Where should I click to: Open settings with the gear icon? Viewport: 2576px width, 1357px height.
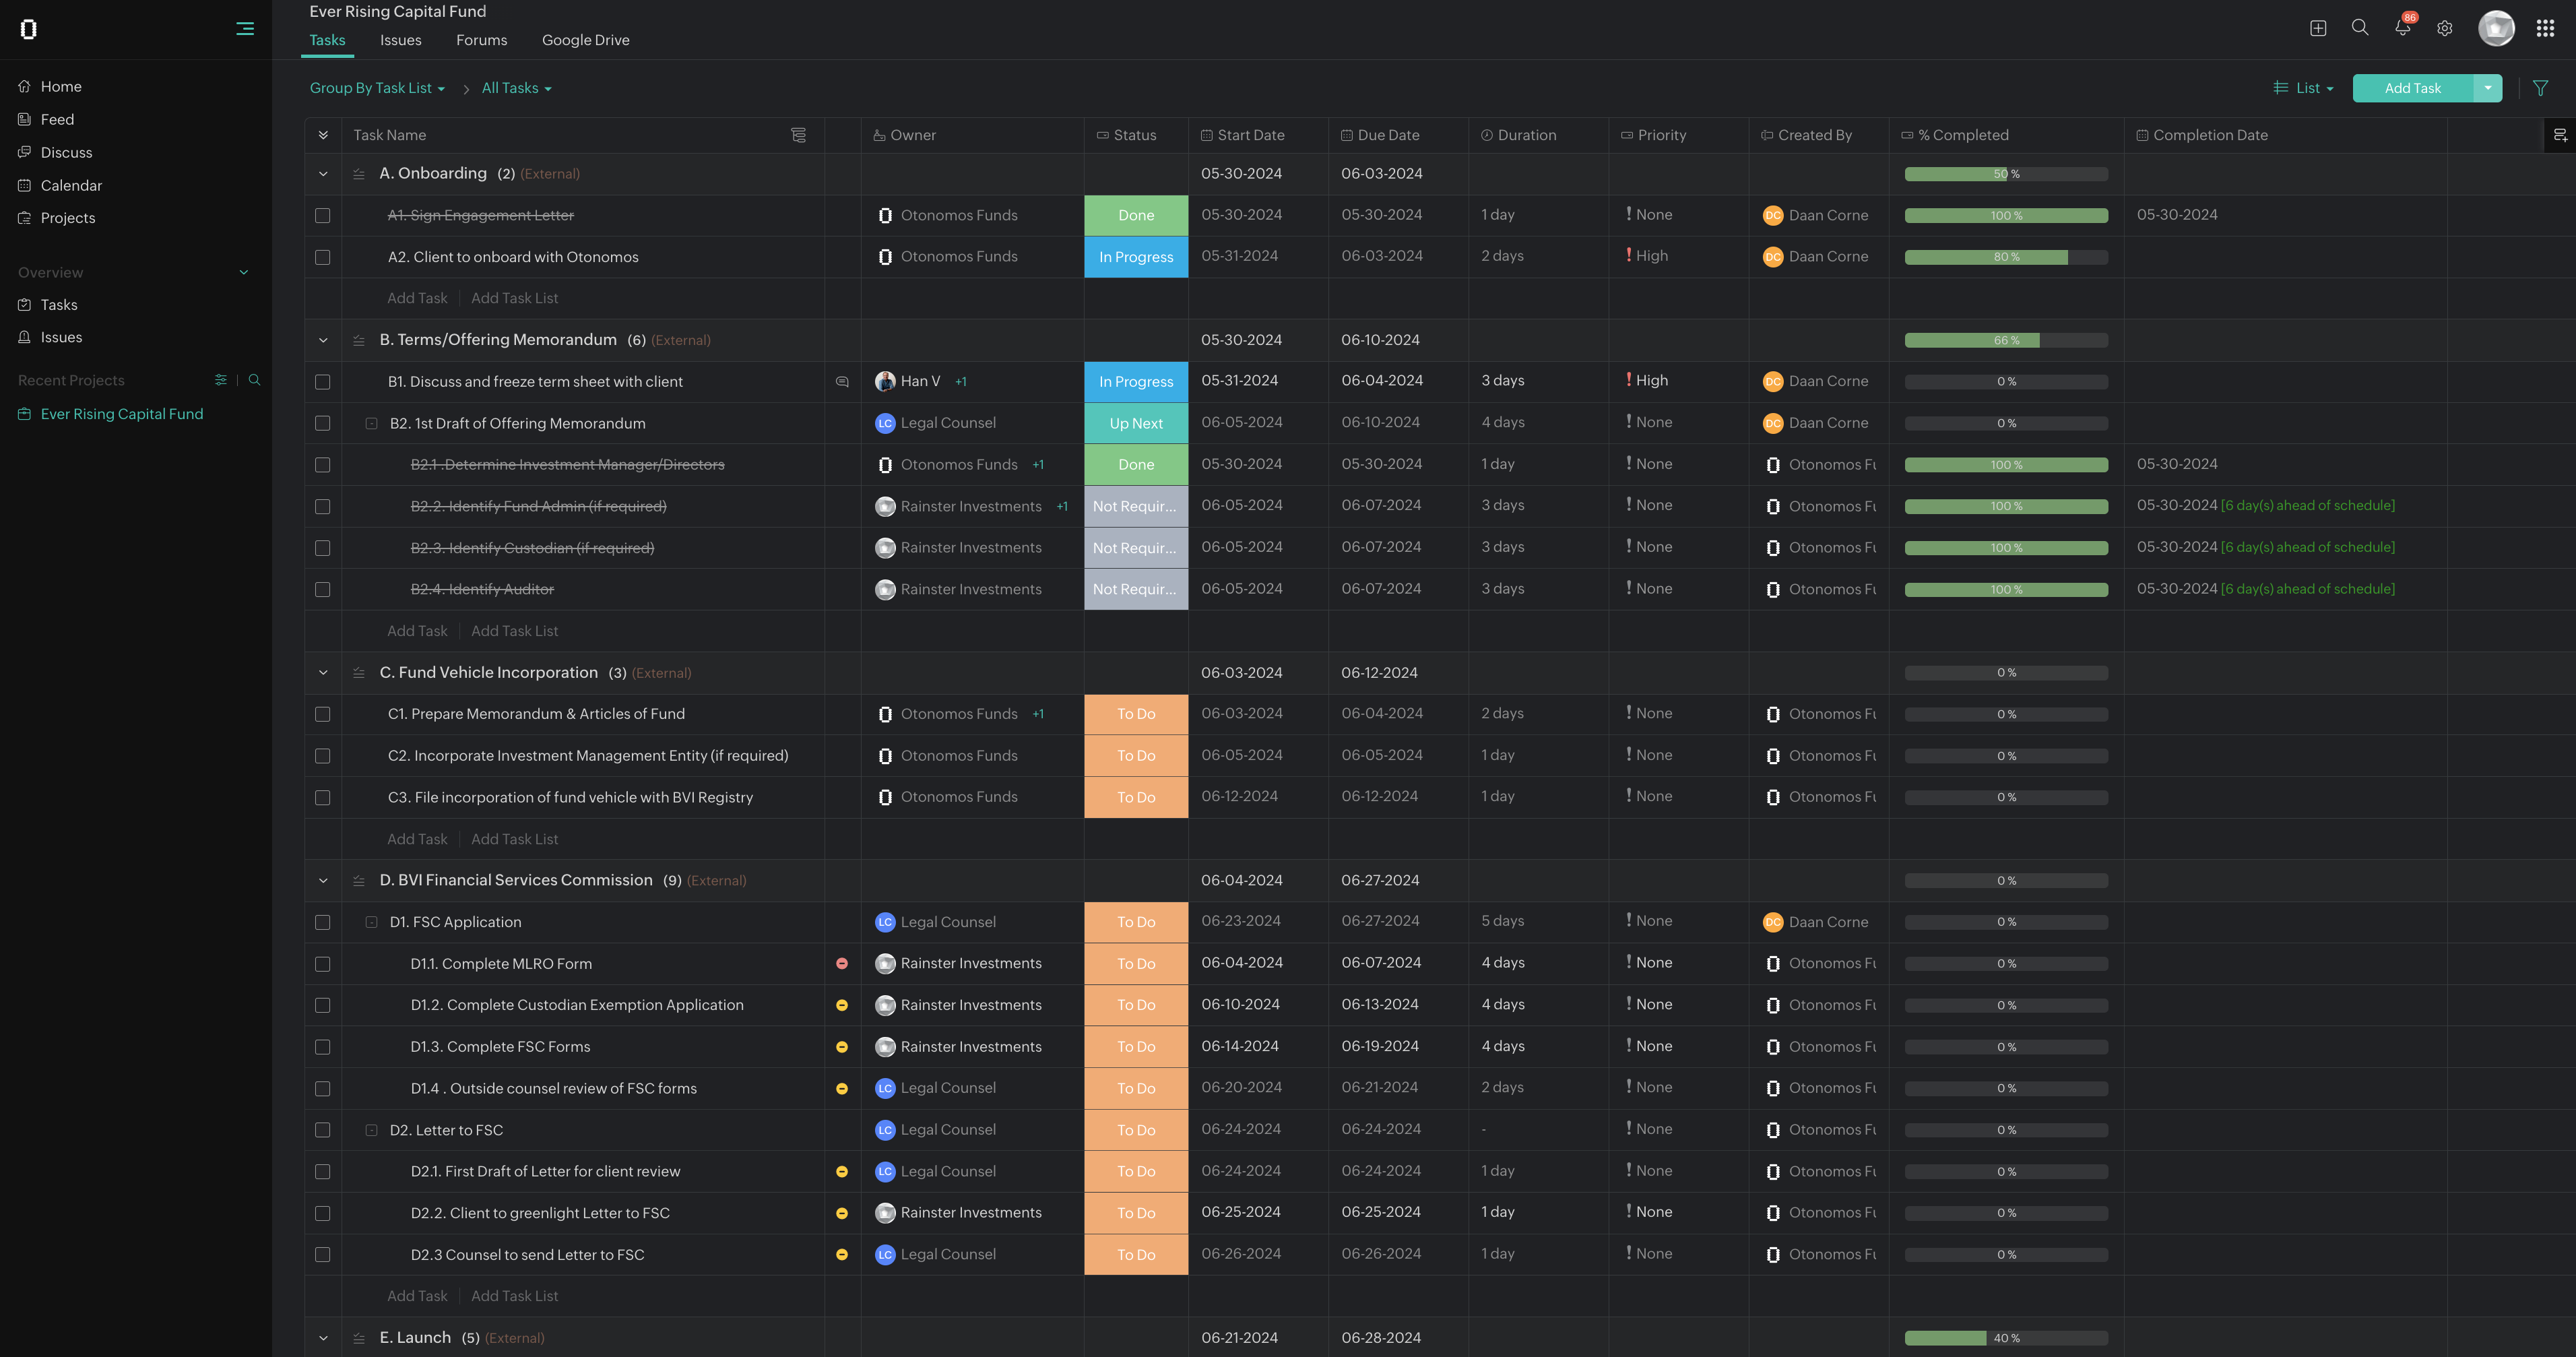2444,28
